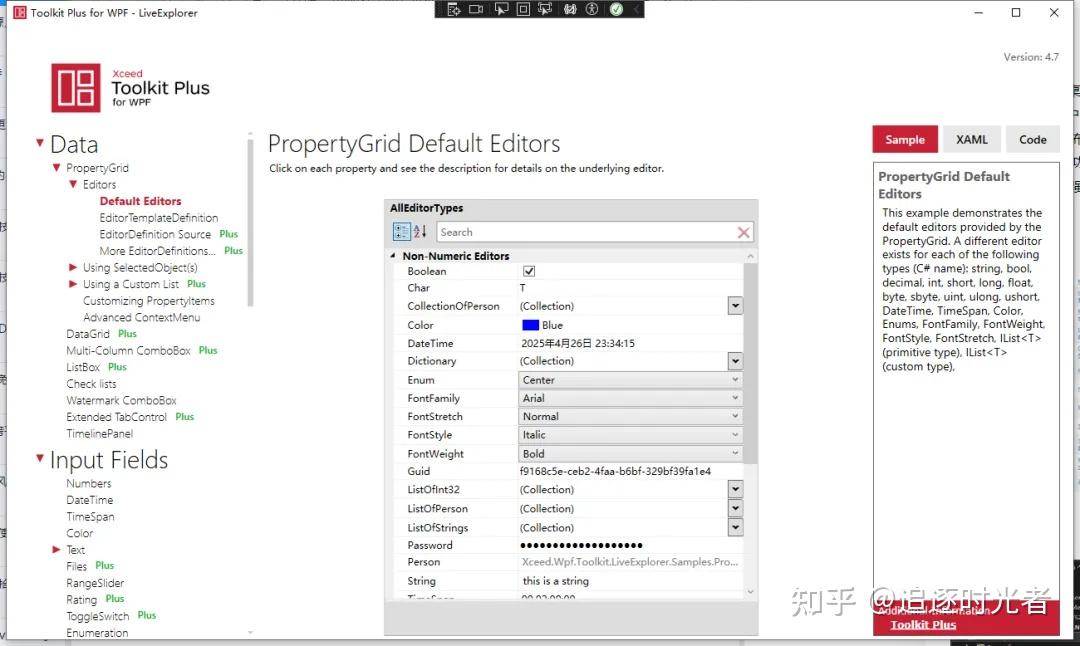Click the Sample tab button
This screenshot has width=1080, height=646.
(x=904, y=139)
